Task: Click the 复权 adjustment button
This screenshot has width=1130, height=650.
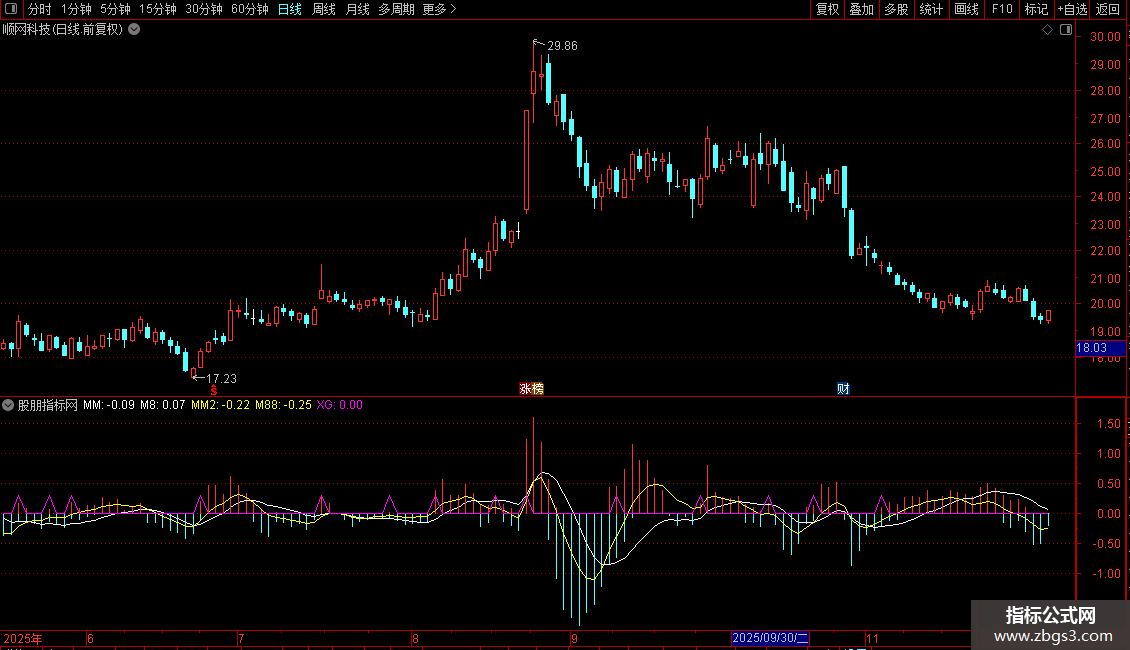Action: (827, 9)
